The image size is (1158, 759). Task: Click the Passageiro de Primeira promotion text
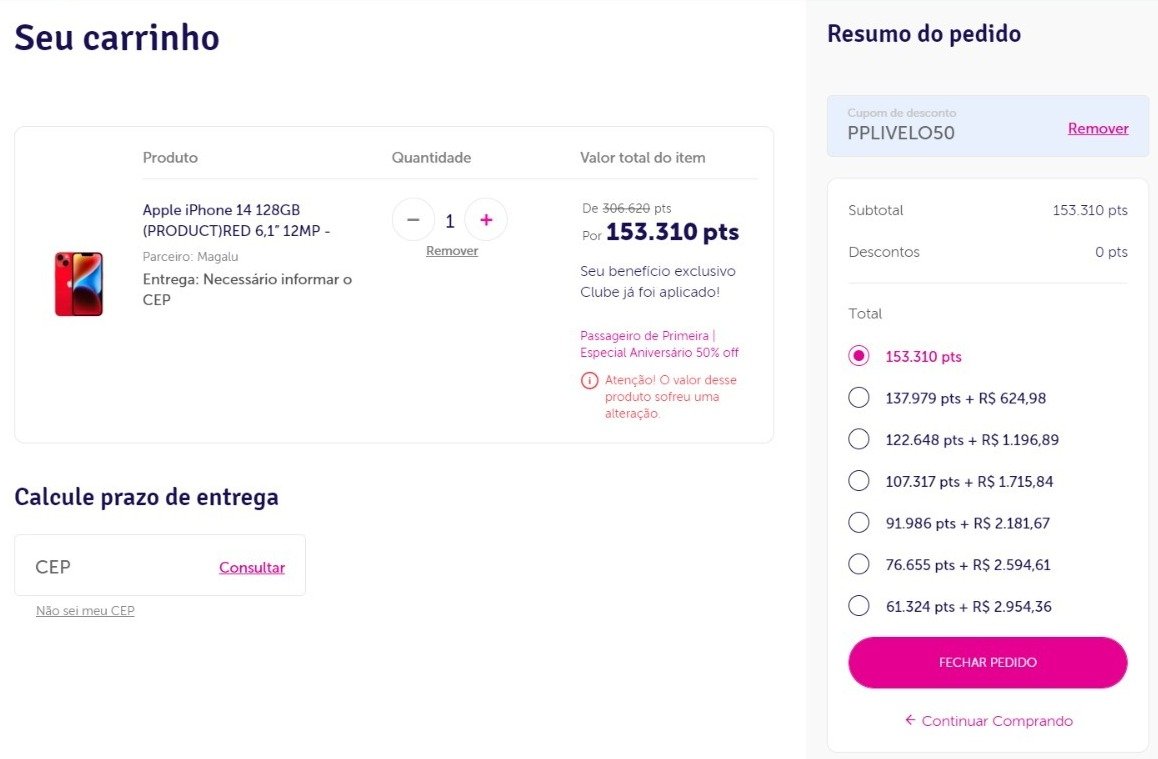659,344
